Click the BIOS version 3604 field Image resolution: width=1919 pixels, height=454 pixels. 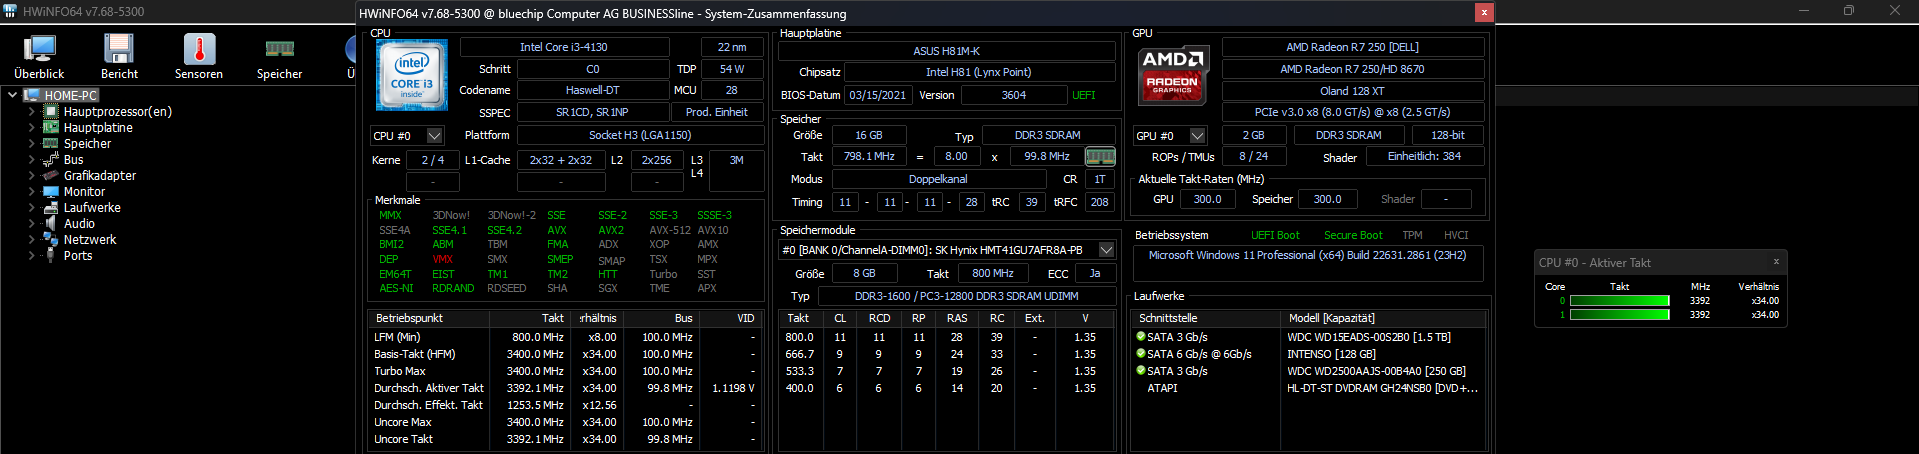coord(1013,95)
